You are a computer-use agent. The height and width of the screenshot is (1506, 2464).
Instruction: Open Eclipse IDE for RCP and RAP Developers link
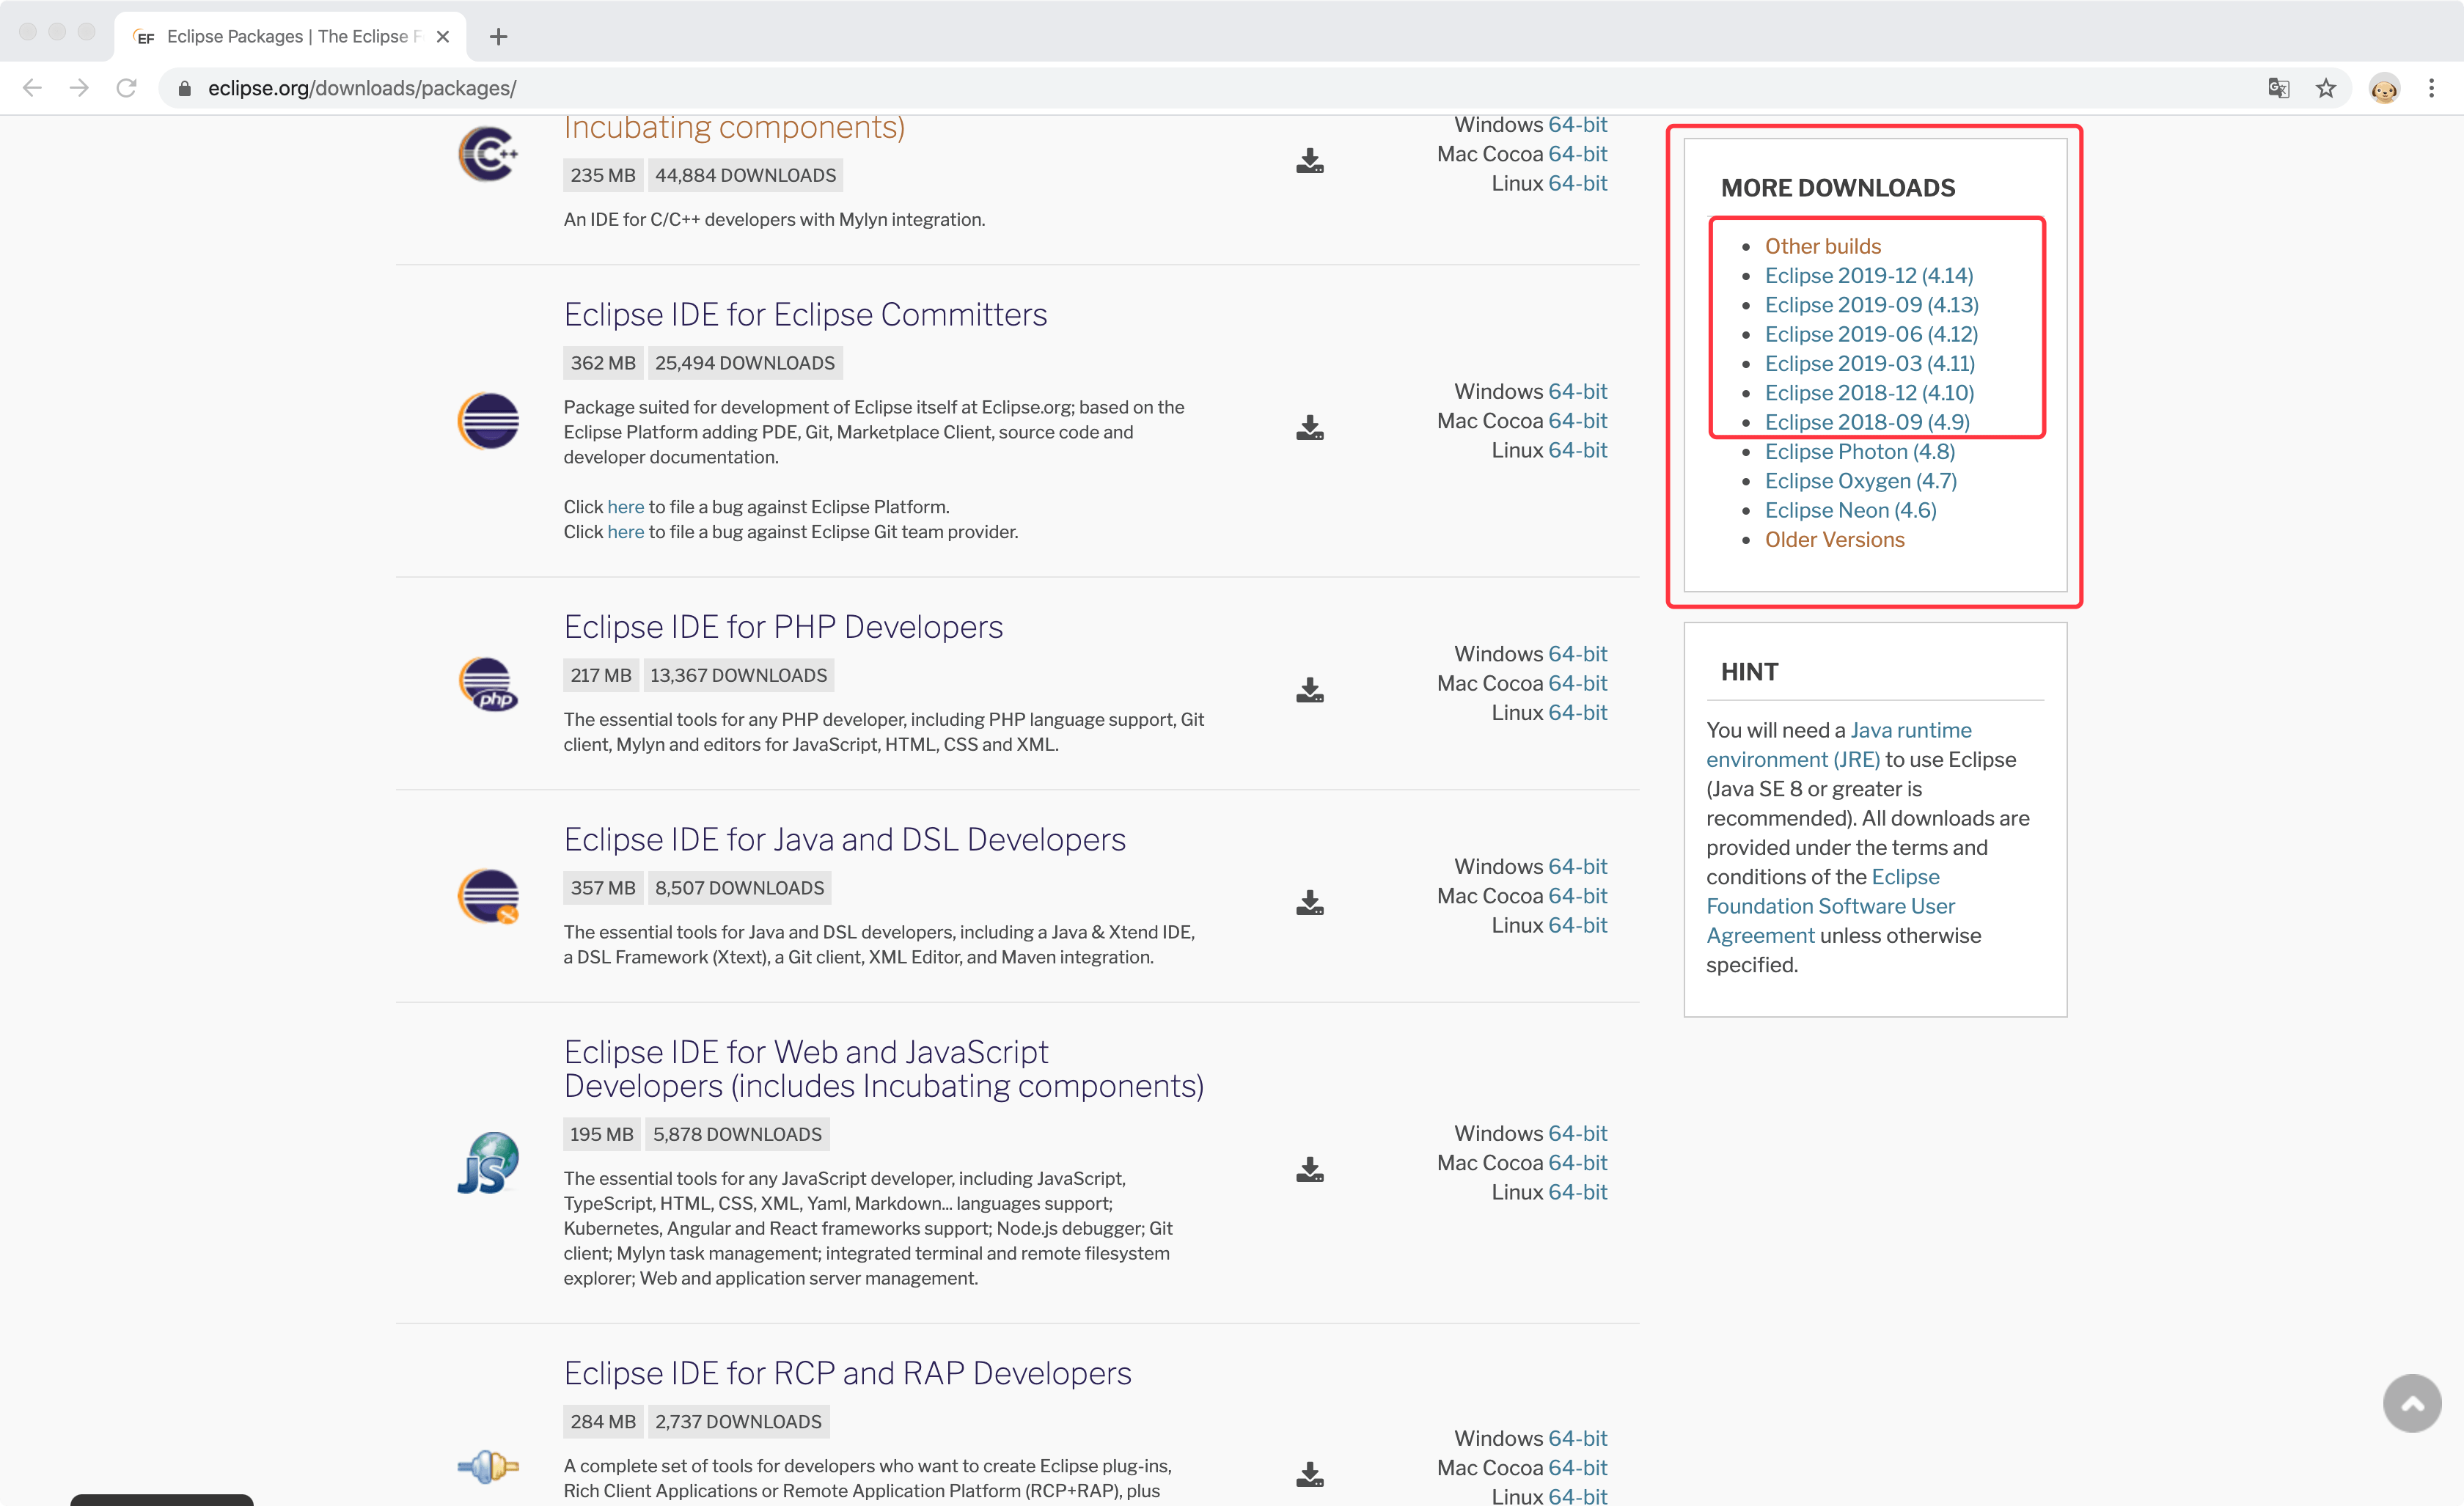tap(847, 1373)
